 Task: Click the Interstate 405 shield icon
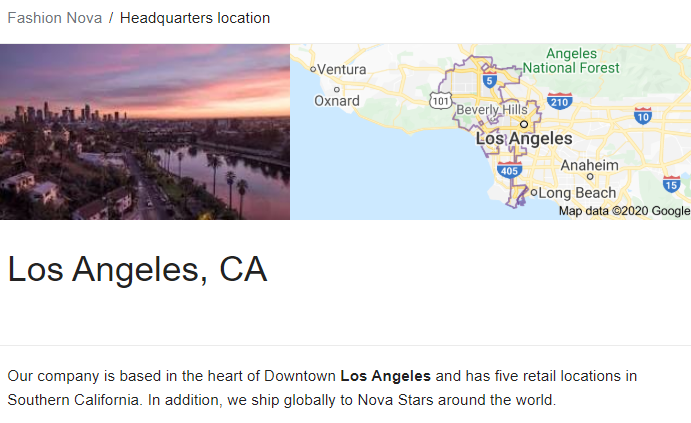[509, 170]
